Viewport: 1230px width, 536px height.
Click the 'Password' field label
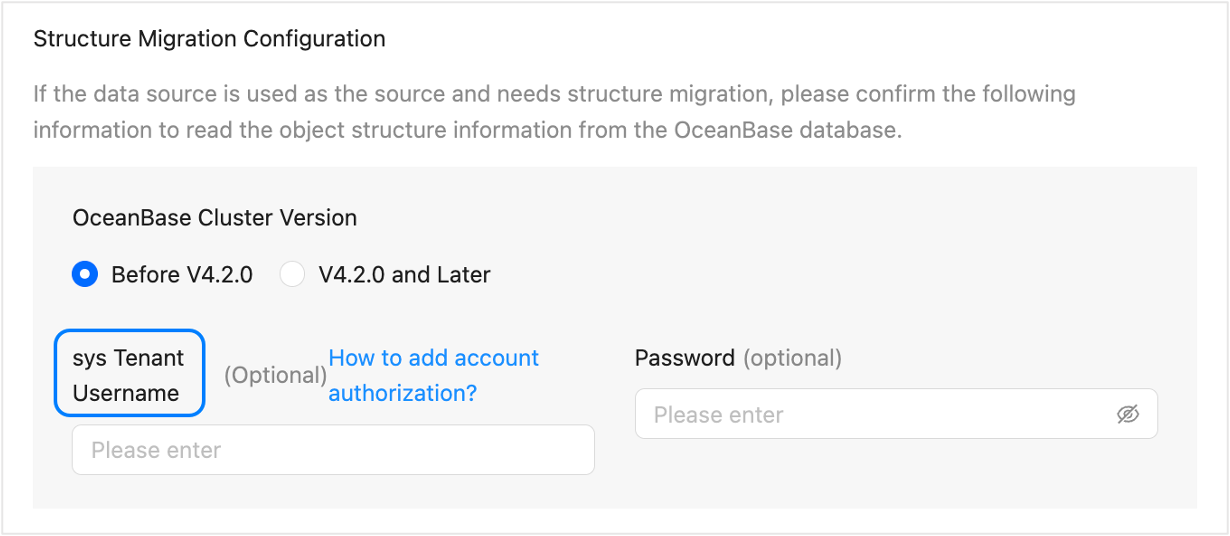coord(685,358)
